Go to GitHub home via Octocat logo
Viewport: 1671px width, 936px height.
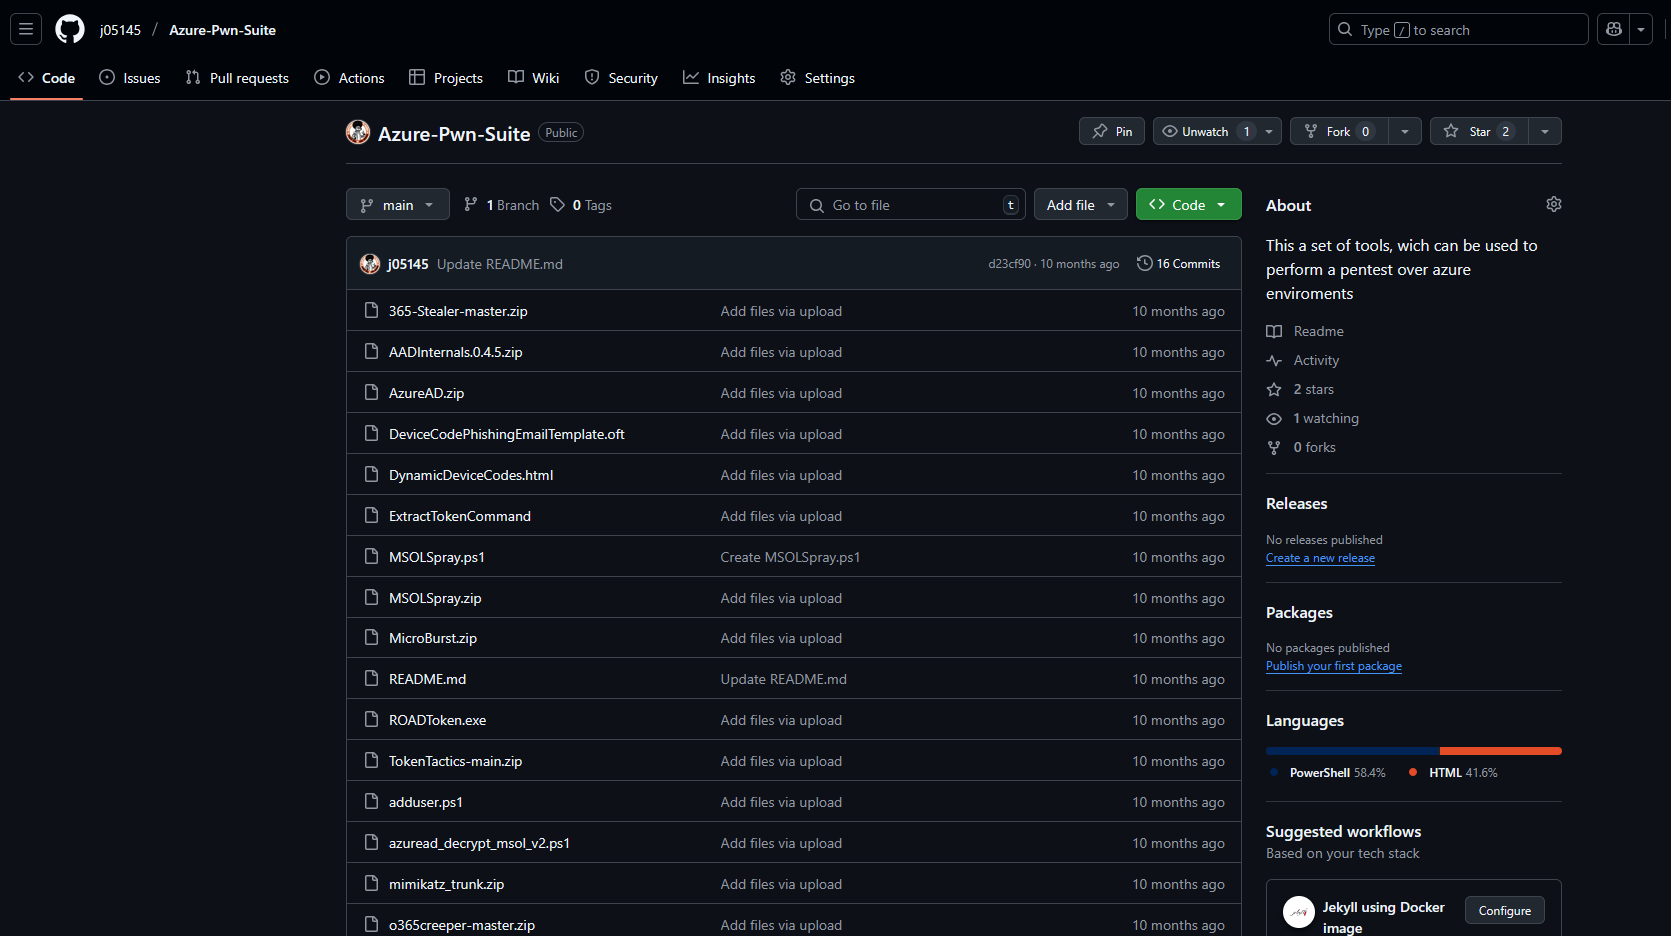(70, 29)
